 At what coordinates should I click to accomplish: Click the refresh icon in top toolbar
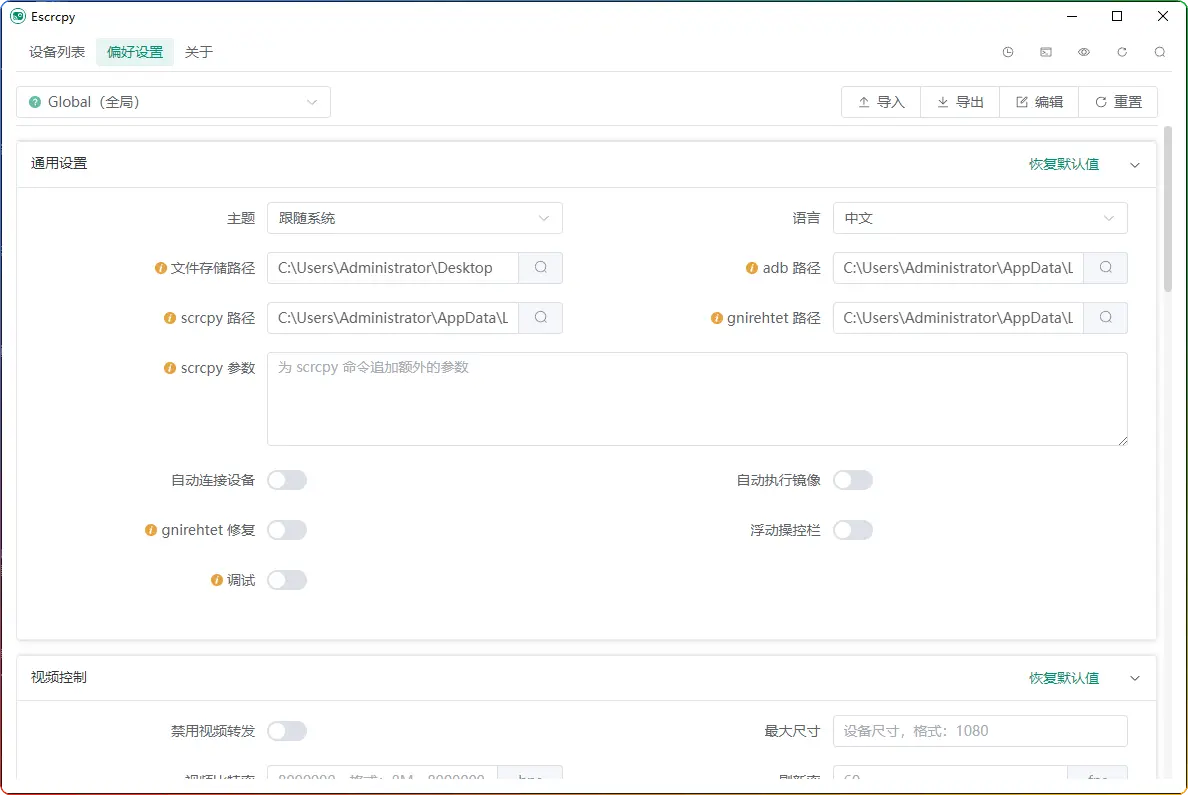click(1122, 52)
